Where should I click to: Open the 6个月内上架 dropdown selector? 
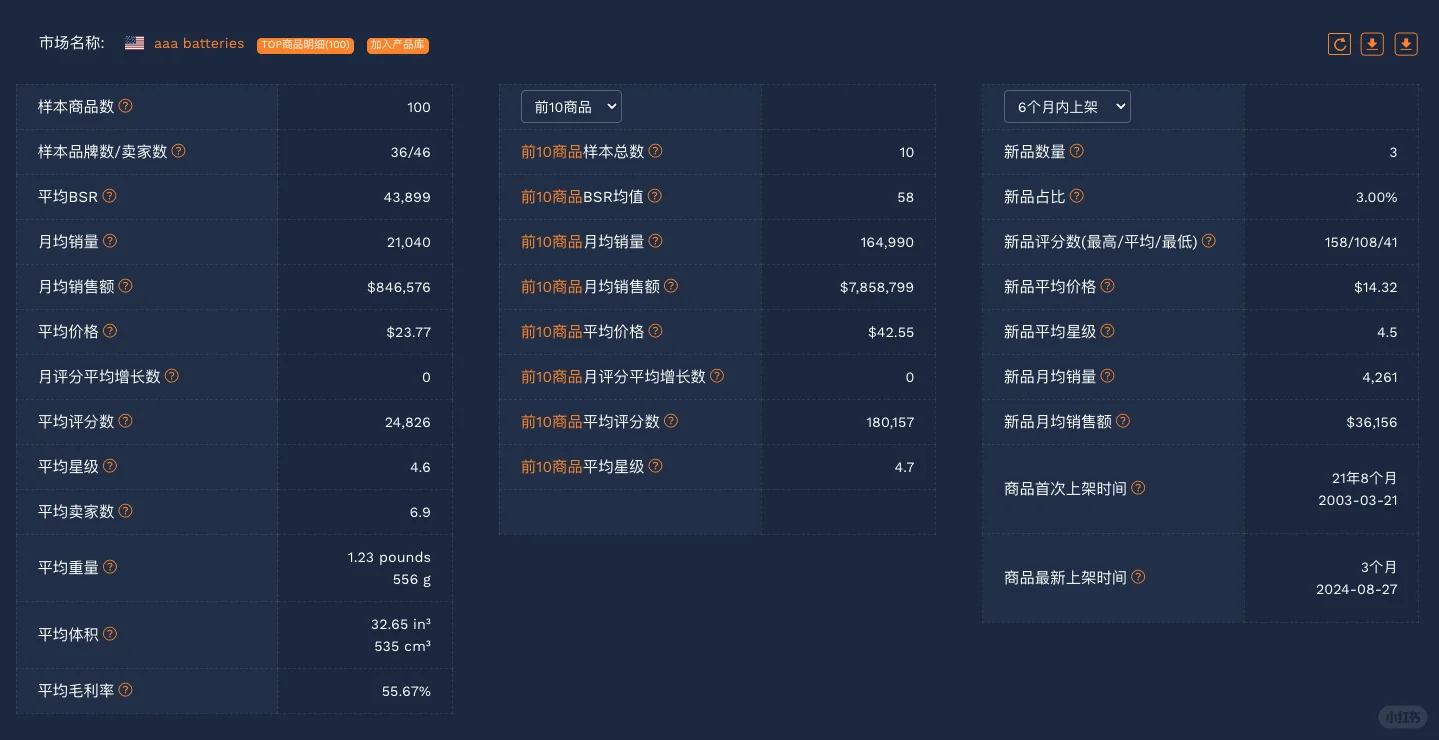pos(1067,106)
